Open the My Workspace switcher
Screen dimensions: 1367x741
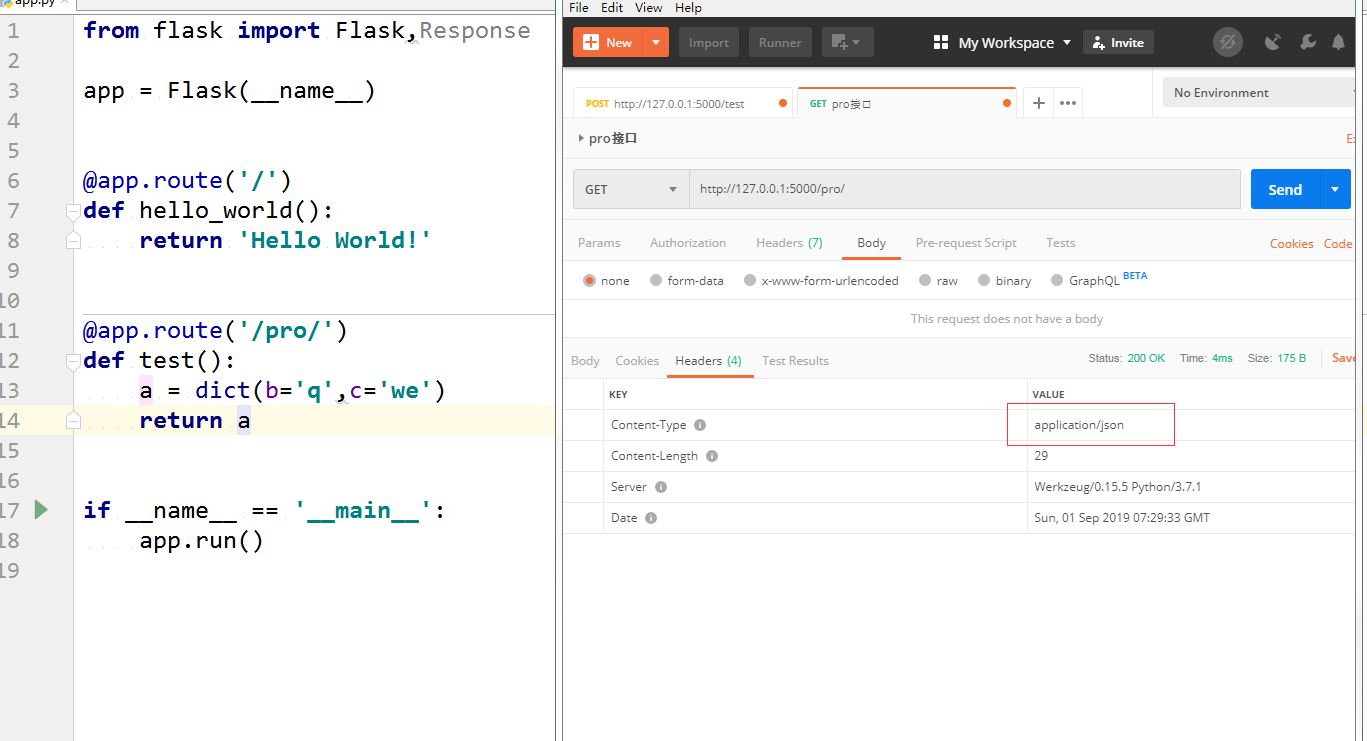(x=1001, y=42)
